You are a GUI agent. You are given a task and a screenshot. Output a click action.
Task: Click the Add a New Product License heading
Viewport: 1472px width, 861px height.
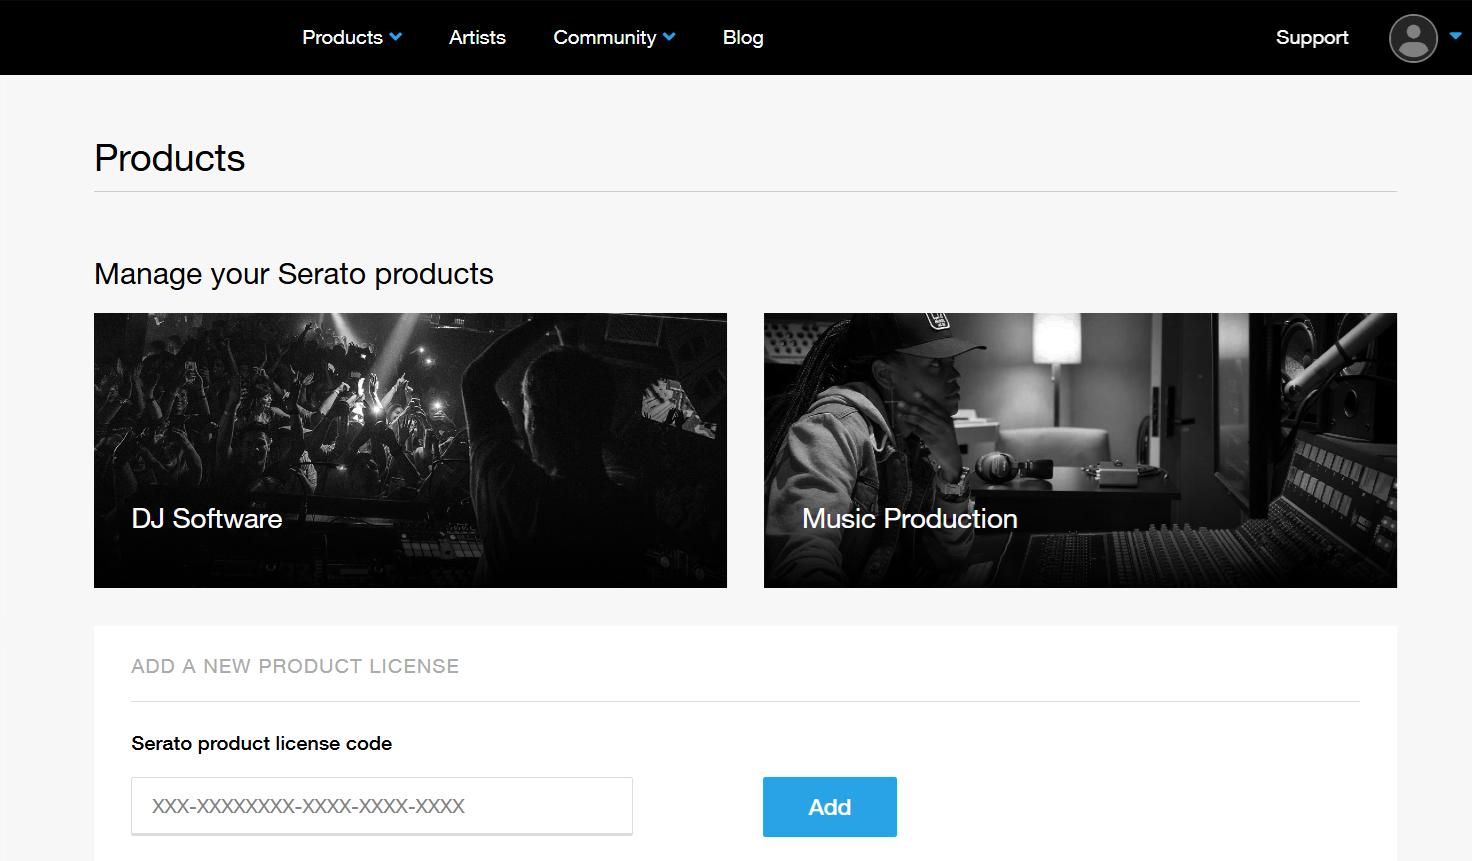295,666
